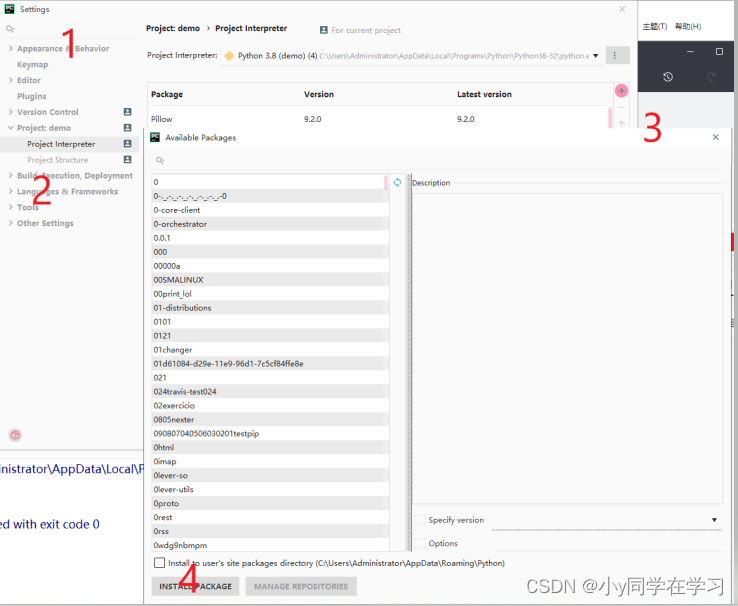
Task: Select package 00print_lol in list
Action: 270,294
